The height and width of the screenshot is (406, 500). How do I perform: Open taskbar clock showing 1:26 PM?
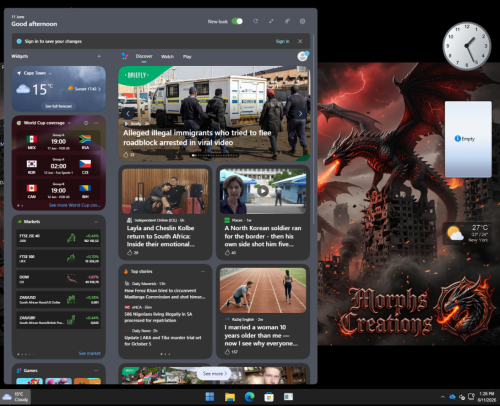point(487,397)
